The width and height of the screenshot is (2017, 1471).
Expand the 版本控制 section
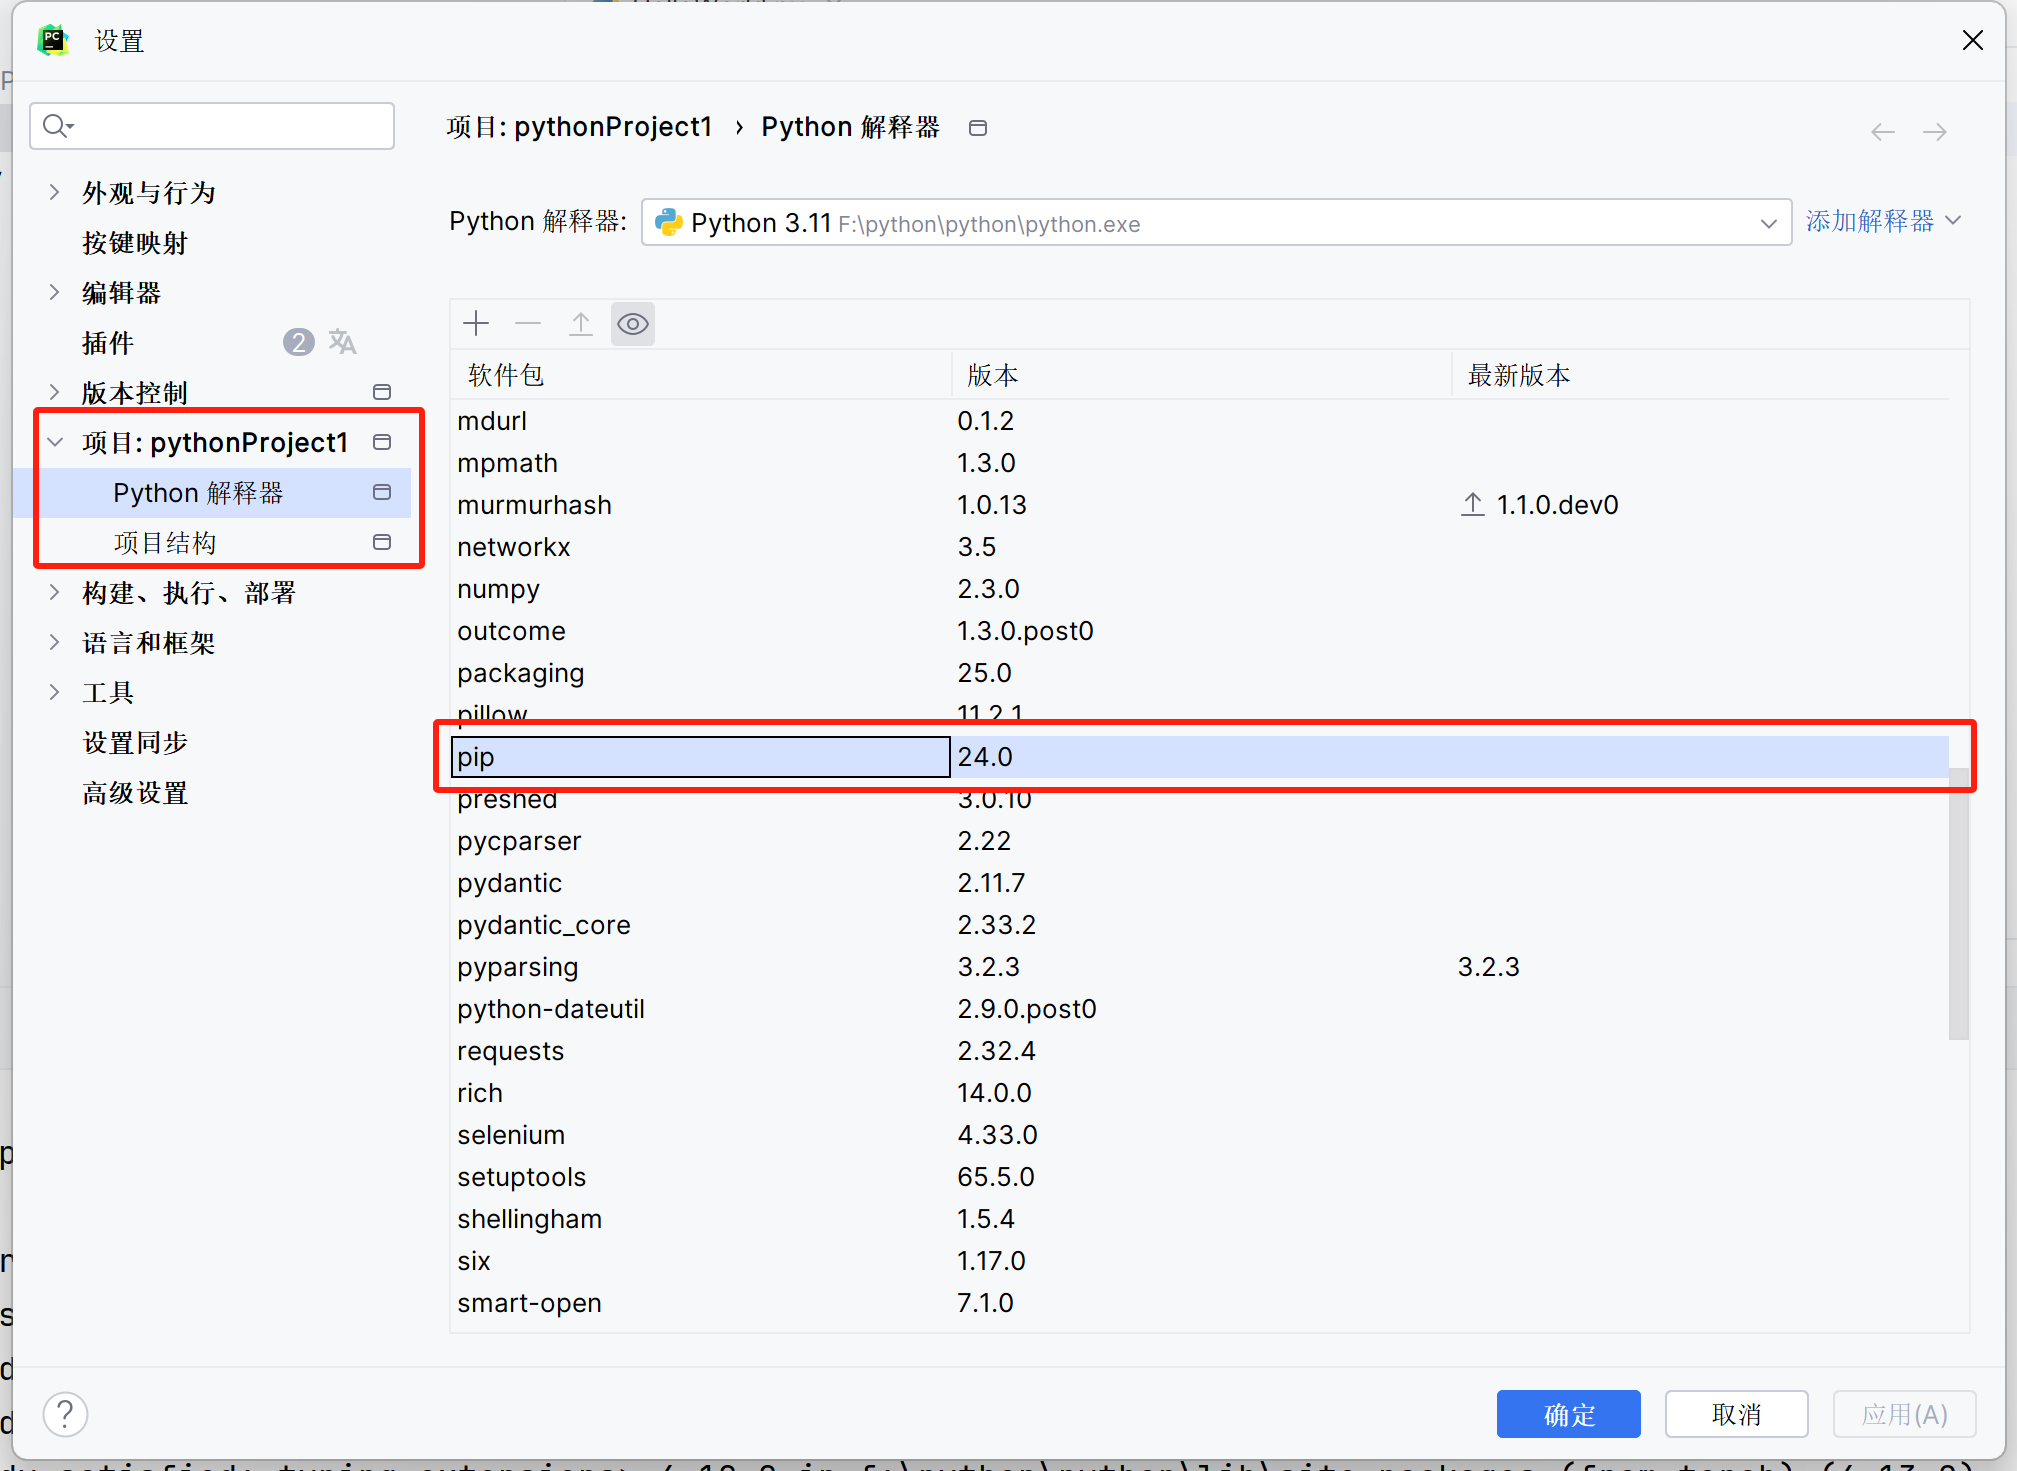tap(55, 392)
